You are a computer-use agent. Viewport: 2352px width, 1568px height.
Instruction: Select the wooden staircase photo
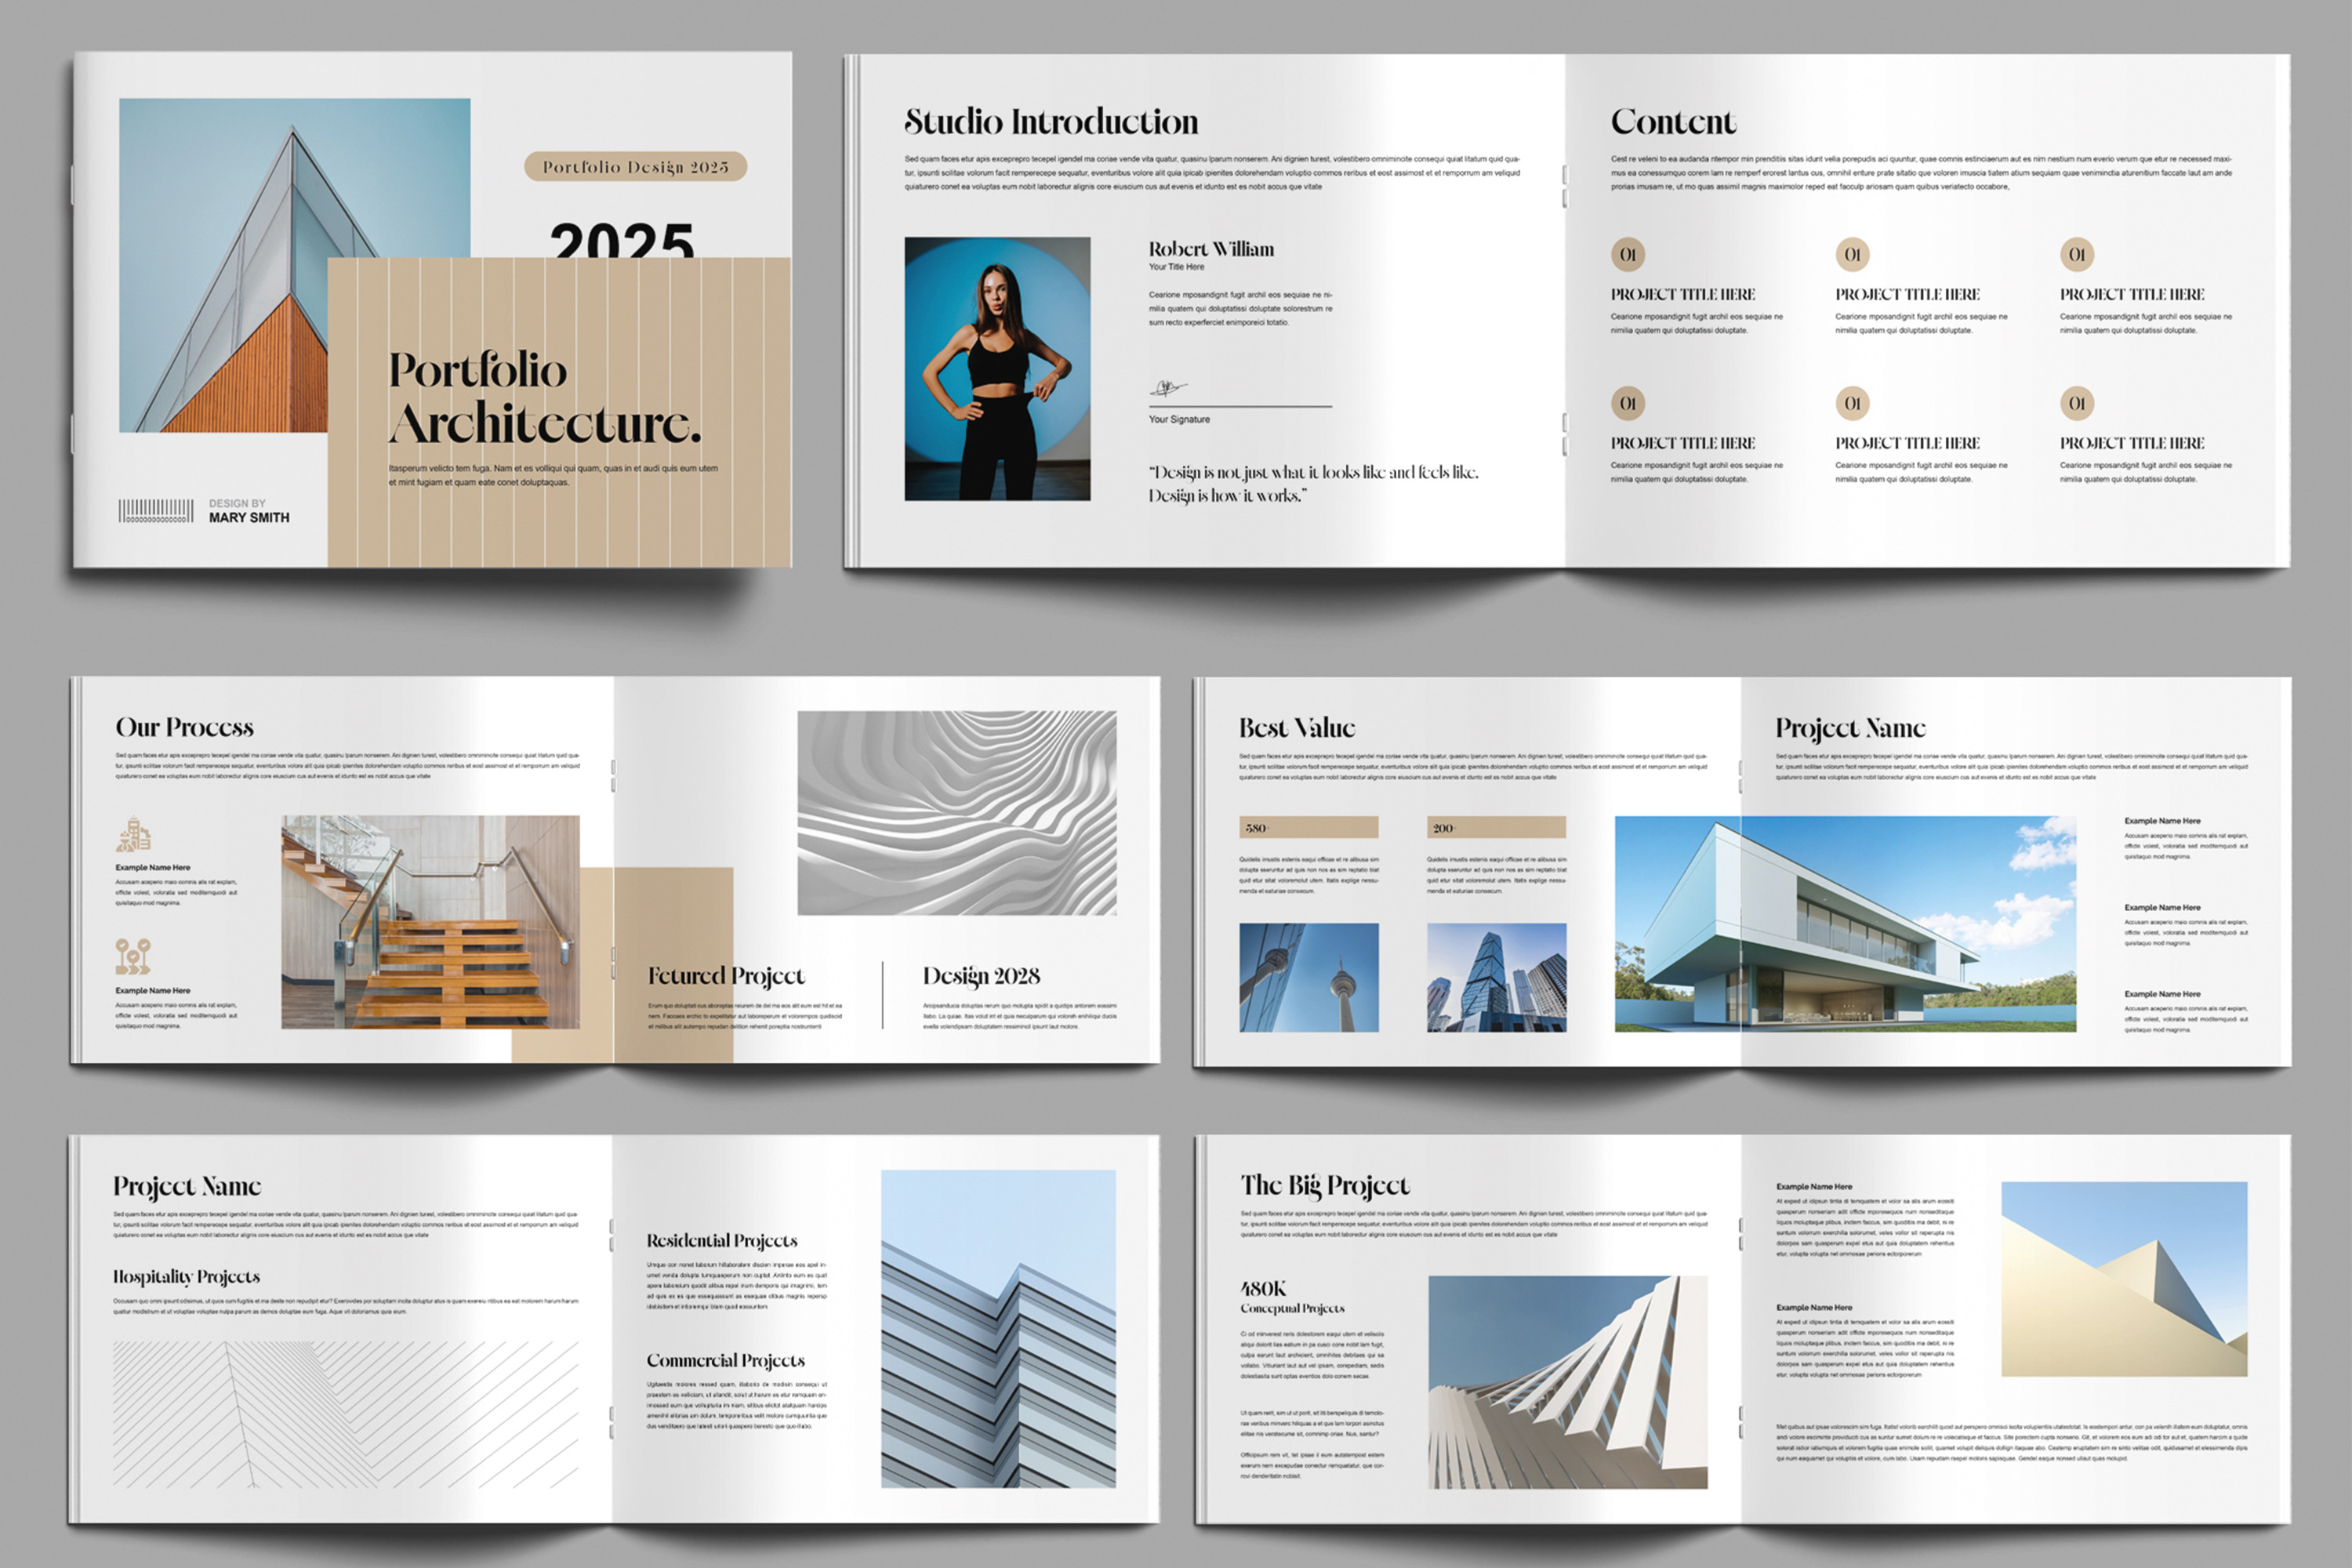pyautogui.click(x=430, y=922)
